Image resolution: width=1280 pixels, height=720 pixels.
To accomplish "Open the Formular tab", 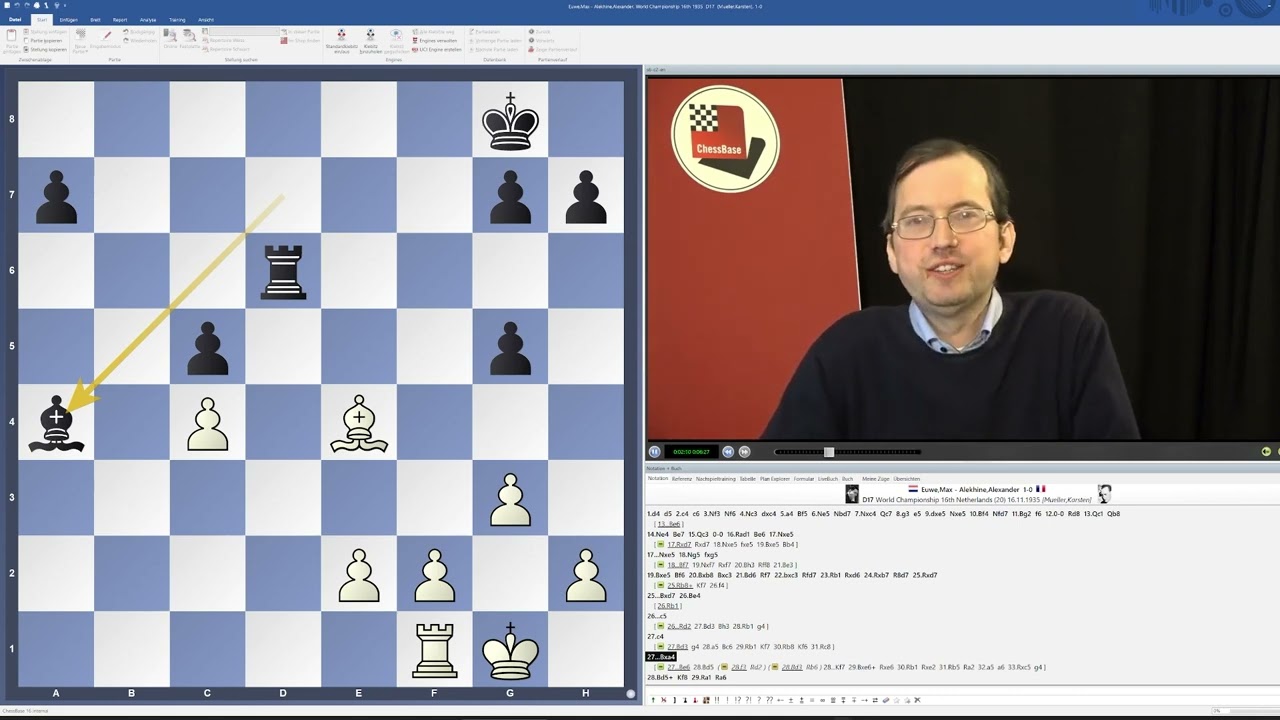I will pyautogui.click(x=804, y=479).
